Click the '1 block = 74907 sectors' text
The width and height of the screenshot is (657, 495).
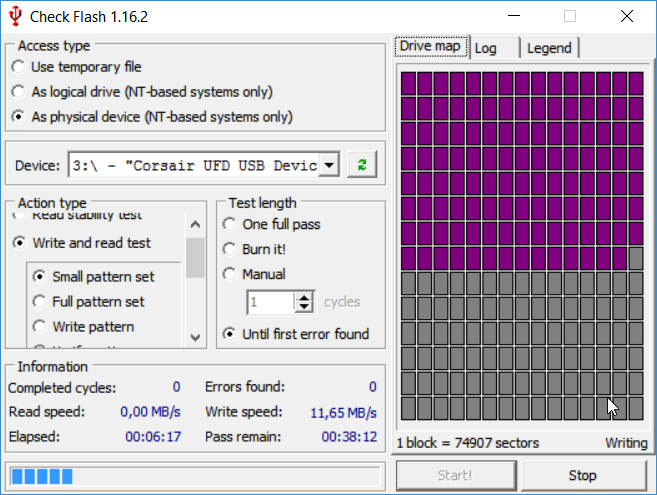468,443
